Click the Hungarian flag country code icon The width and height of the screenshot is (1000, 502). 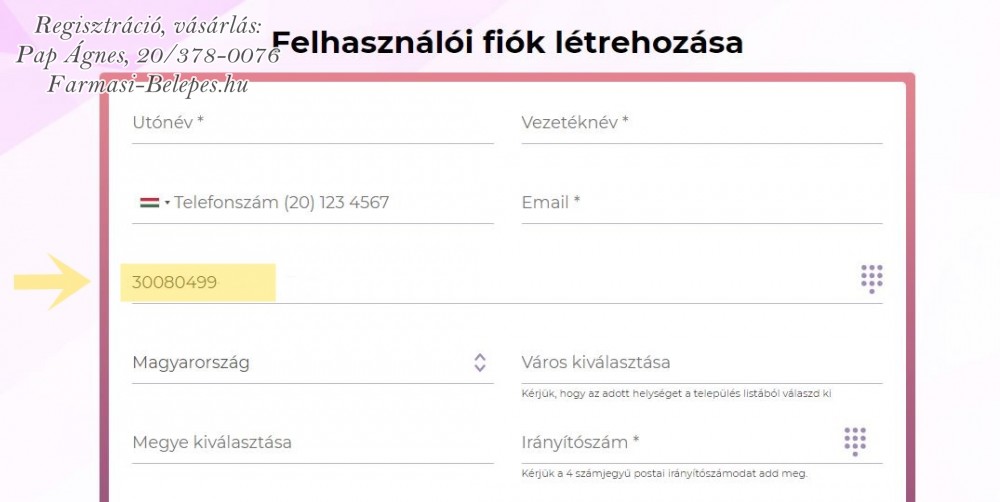click(x=149, y=203)
